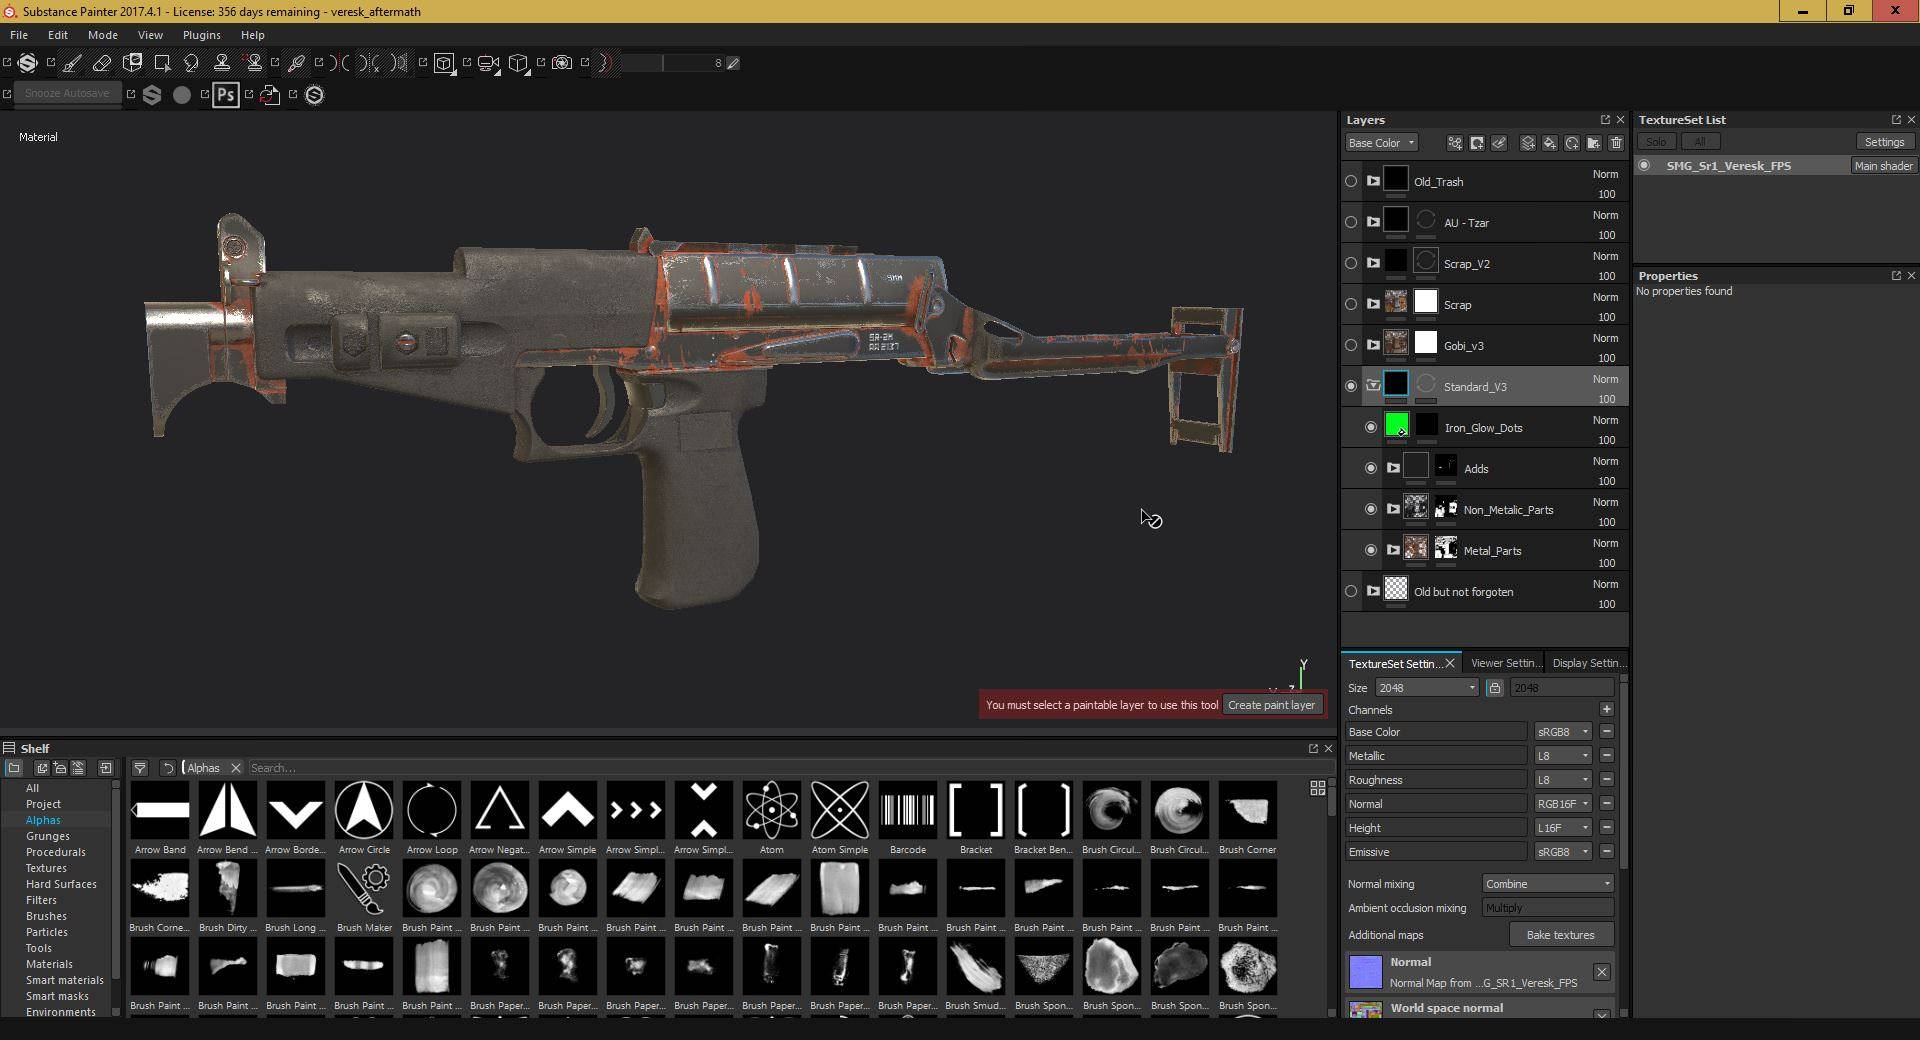Open the Size 2048 dropdown
Image resolution: width=1920 pixels, height=1040 pixels.
(1427, 688)
